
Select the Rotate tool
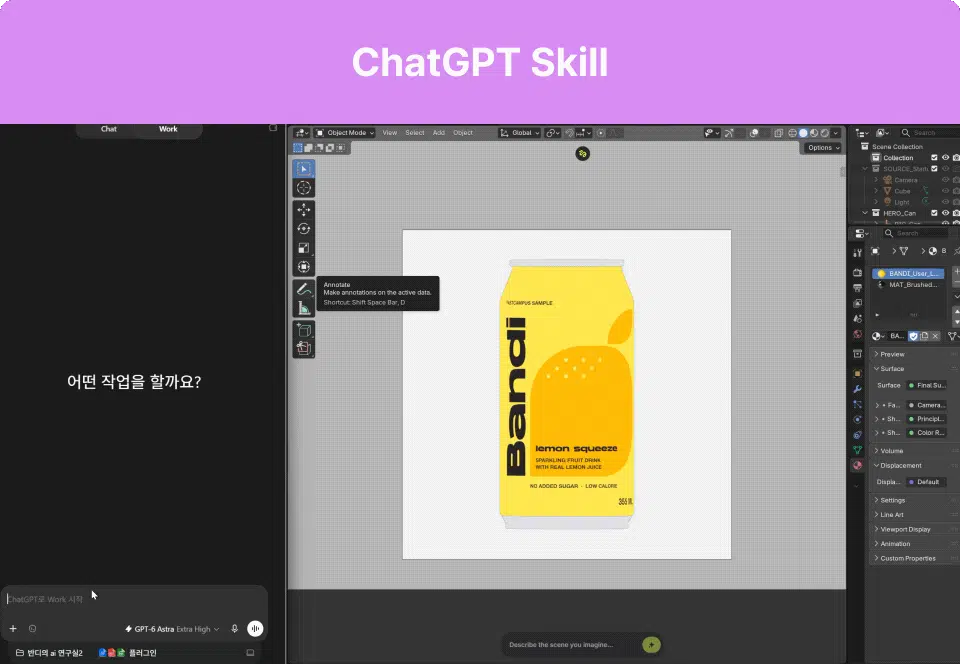(304, 229)
